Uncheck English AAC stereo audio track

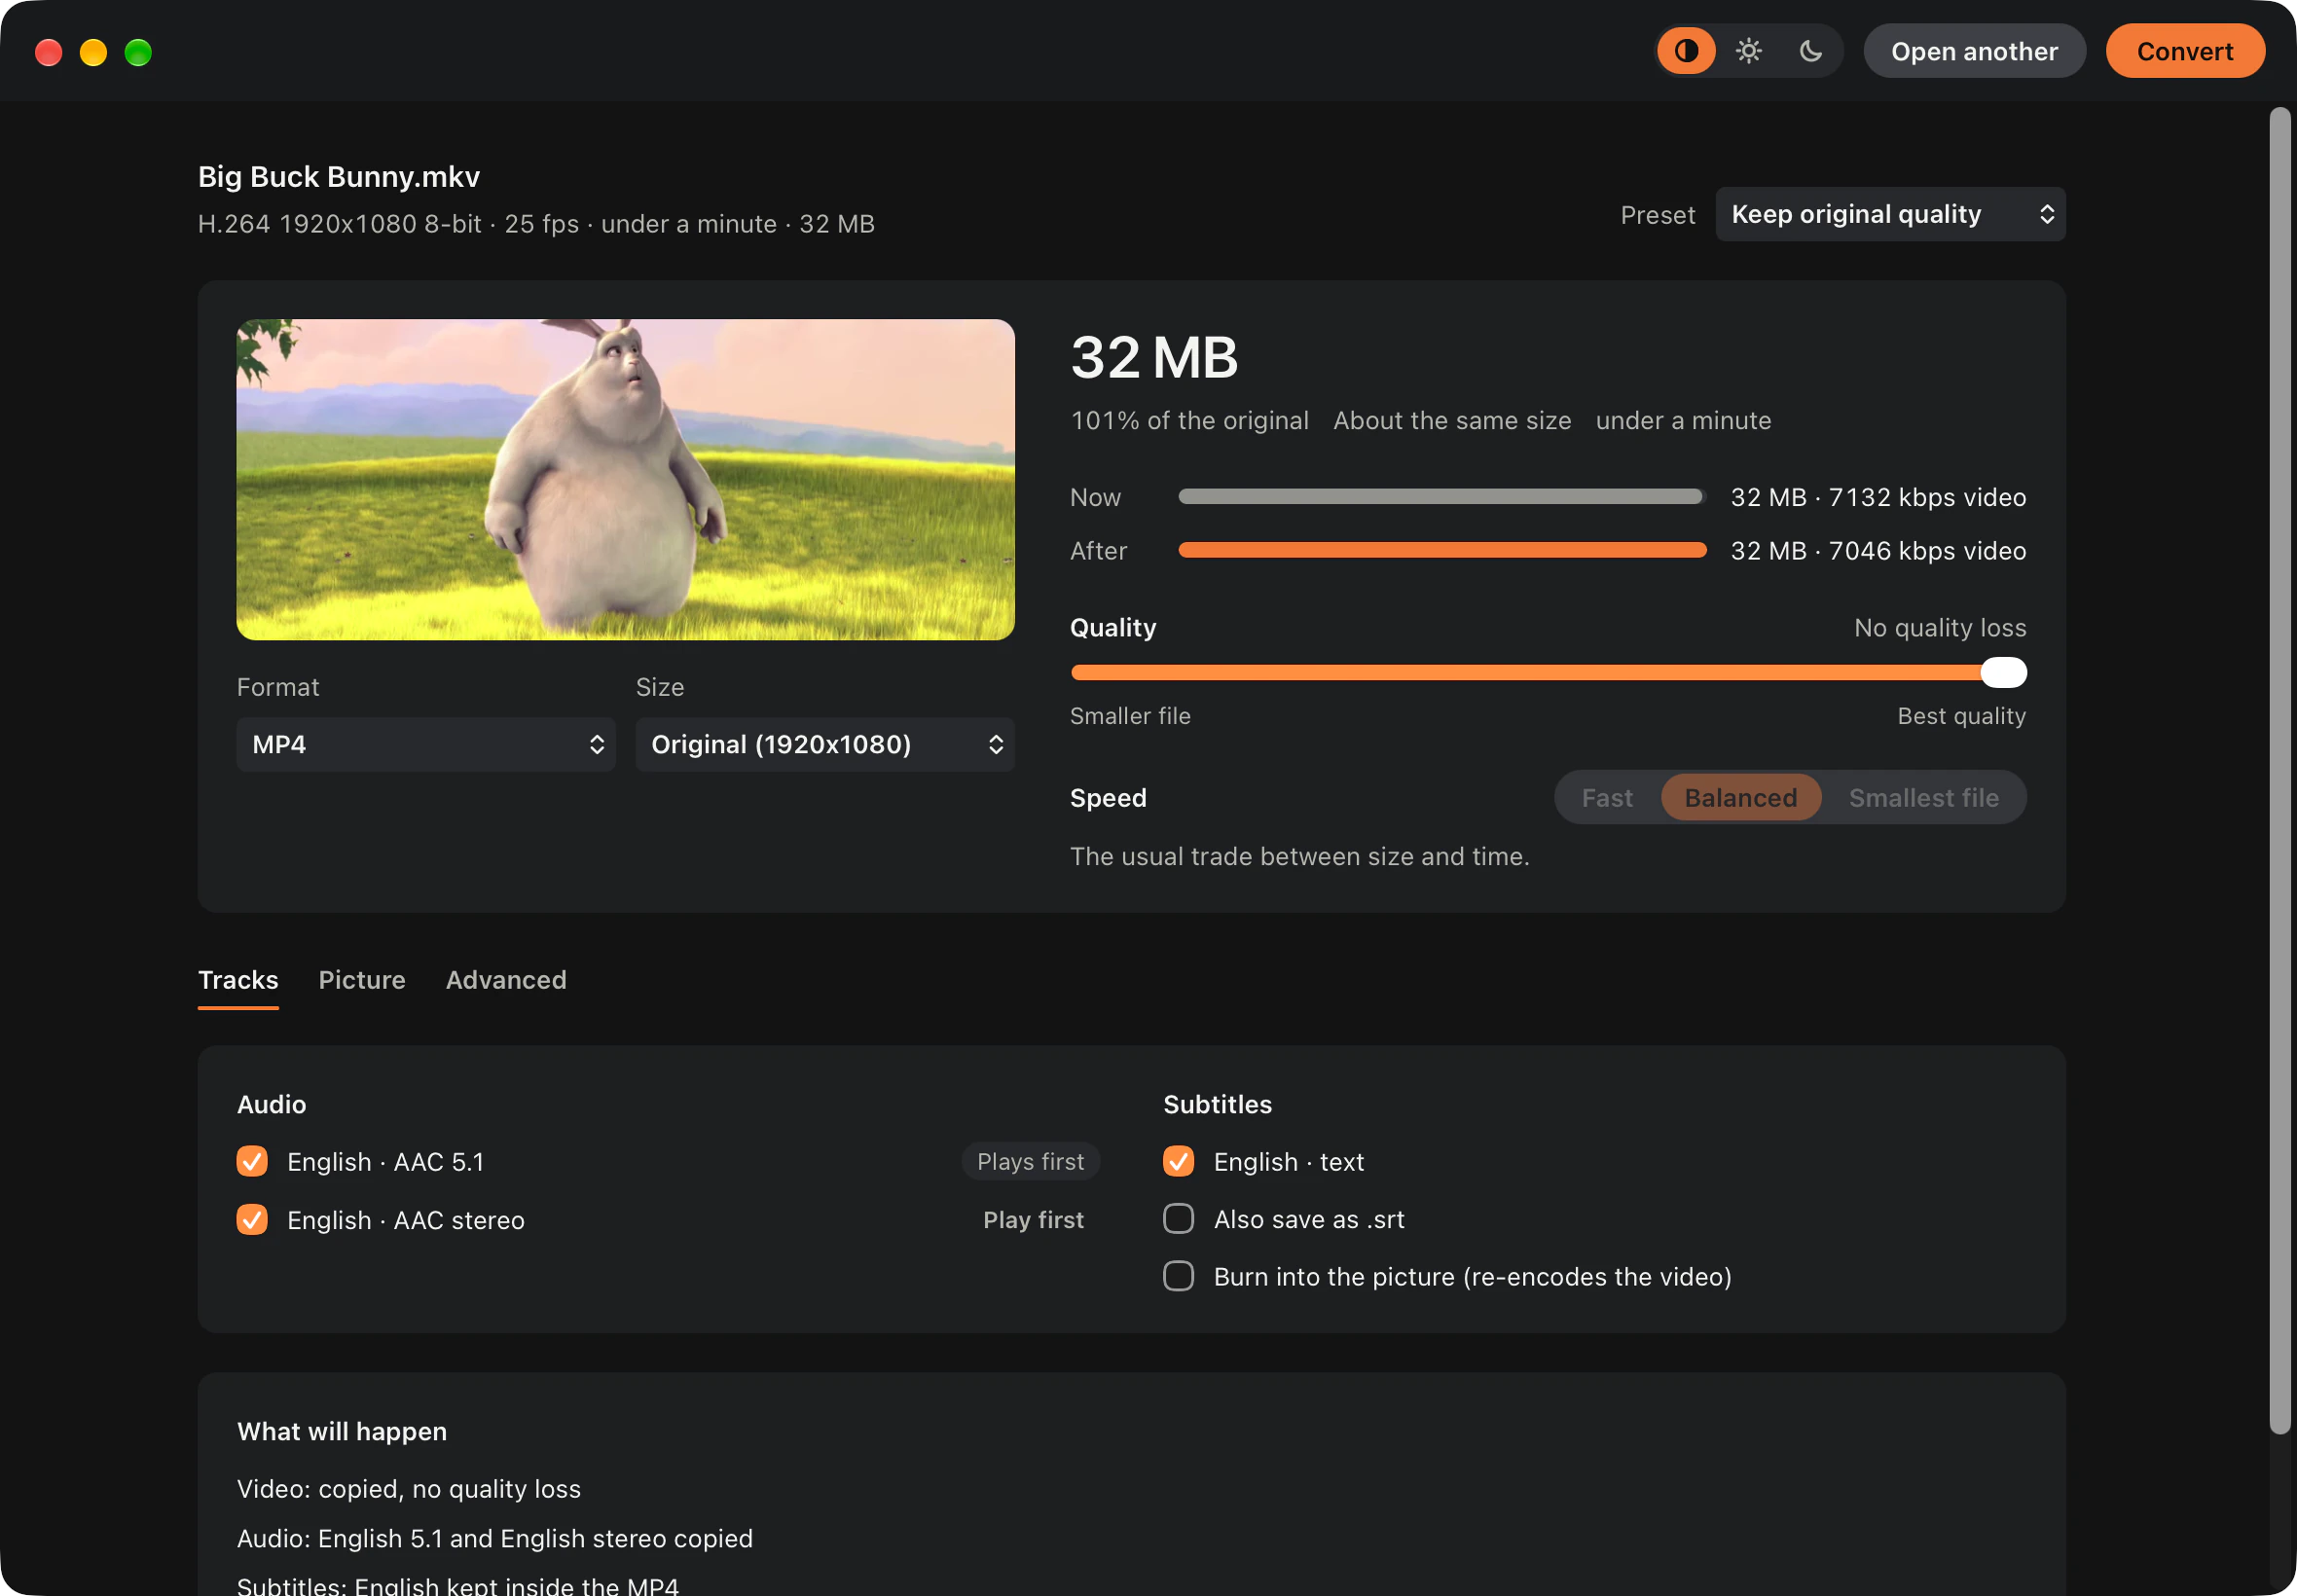pyautogui.click(x=252, y=1219)
